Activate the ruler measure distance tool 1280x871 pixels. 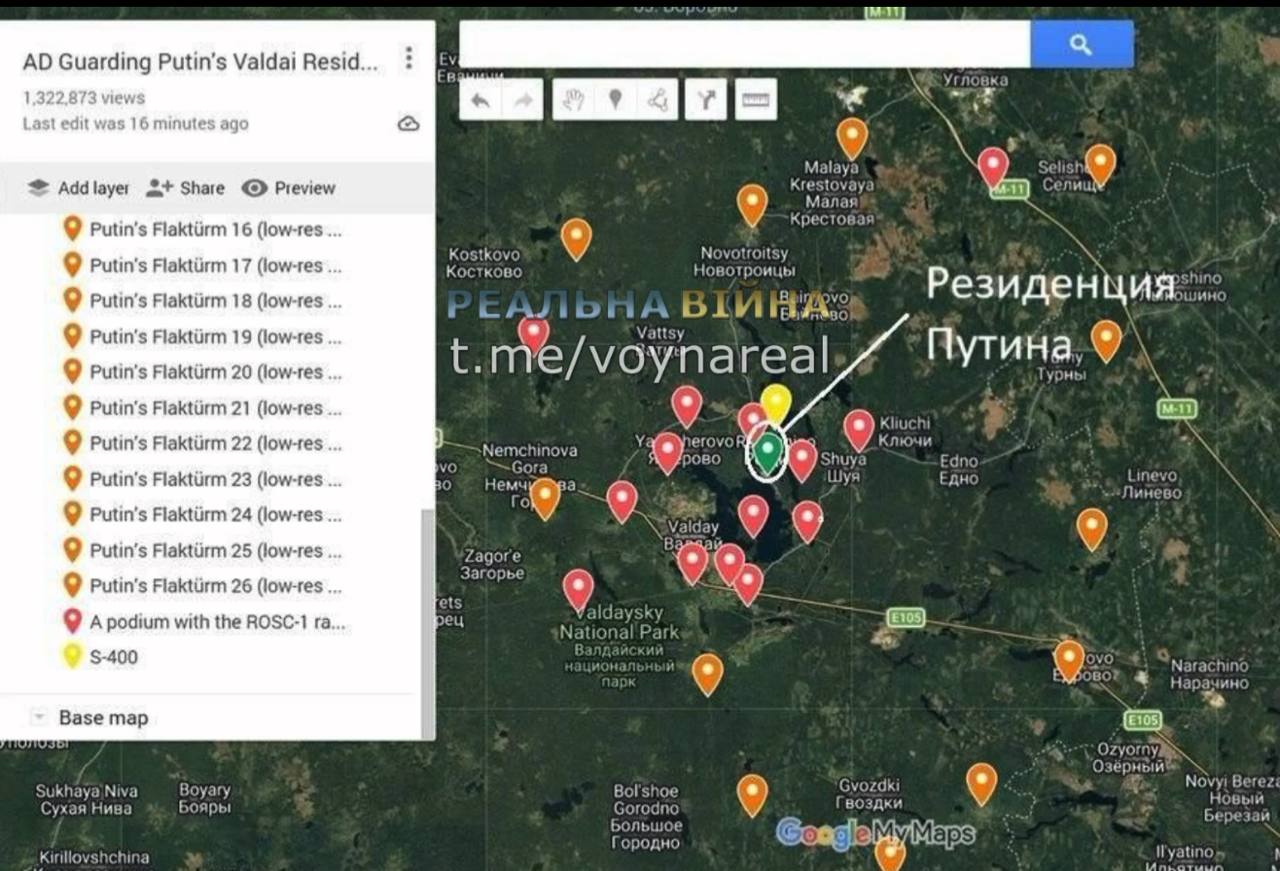756,100
